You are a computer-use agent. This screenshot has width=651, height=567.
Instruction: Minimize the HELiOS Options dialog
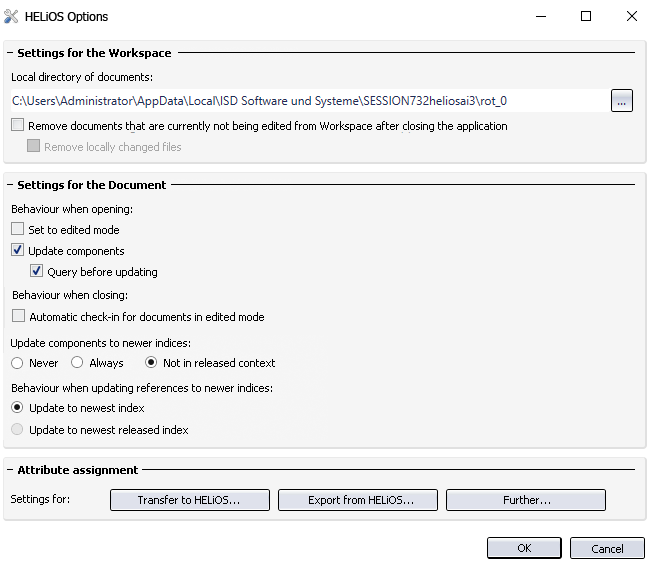click(540, 16)
